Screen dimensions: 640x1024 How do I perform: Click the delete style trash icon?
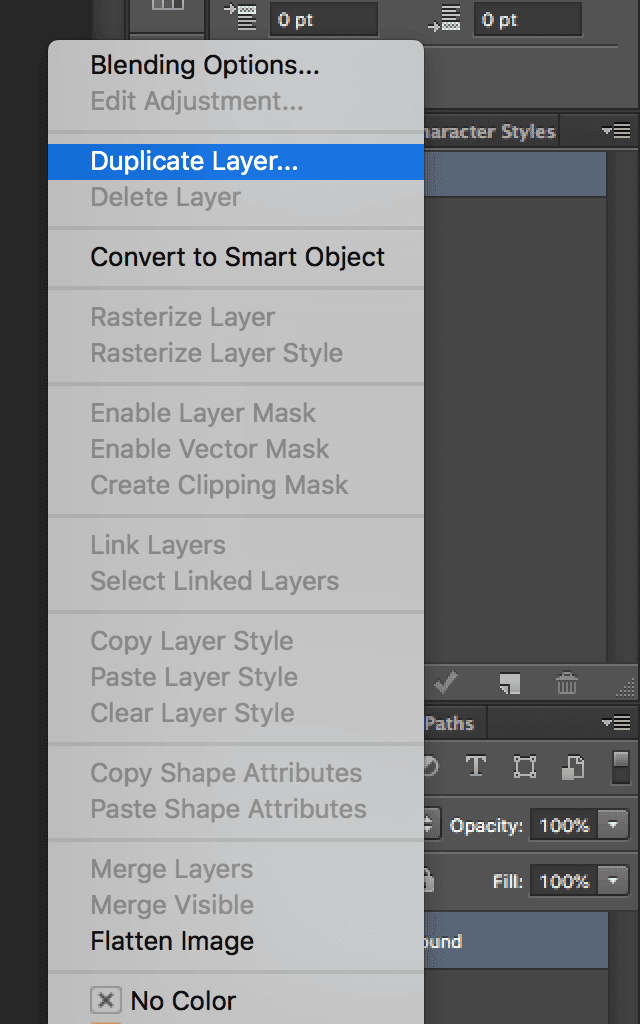[x=566, y=683]
